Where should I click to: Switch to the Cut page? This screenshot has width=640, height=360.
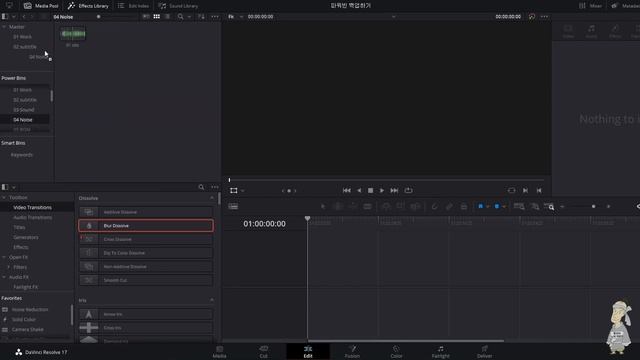coord(264,352)
